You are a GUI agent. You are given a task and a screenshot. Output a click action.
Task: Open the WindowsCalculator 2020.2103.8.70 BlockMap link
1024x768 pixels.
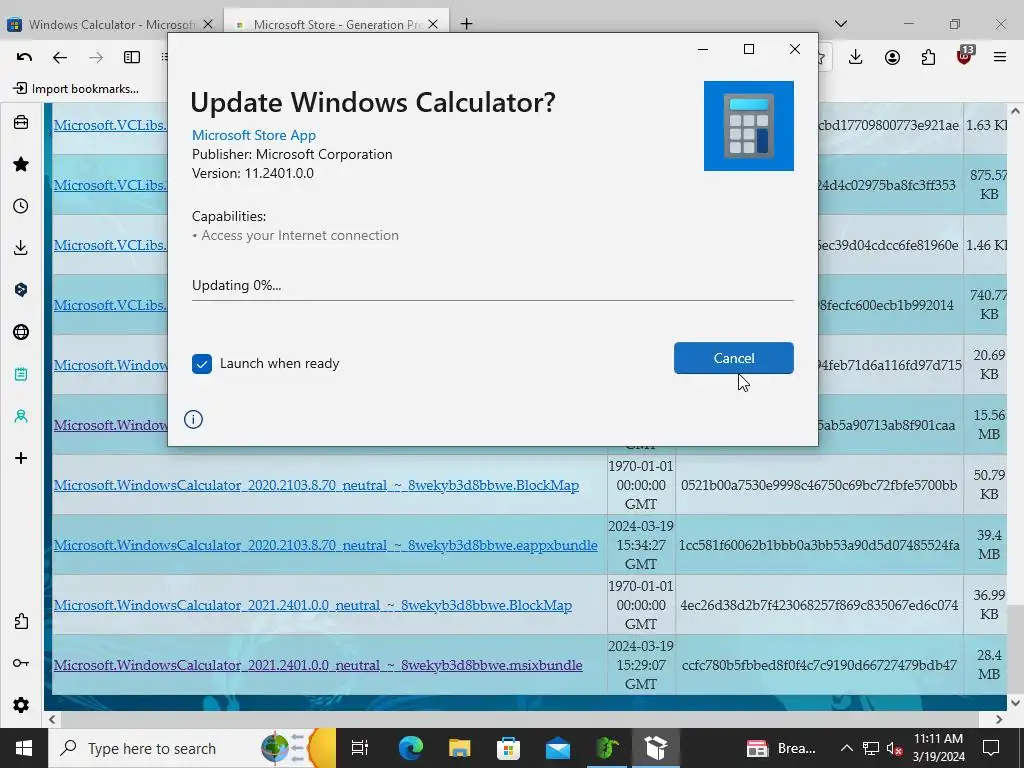[x=316, y=485]
